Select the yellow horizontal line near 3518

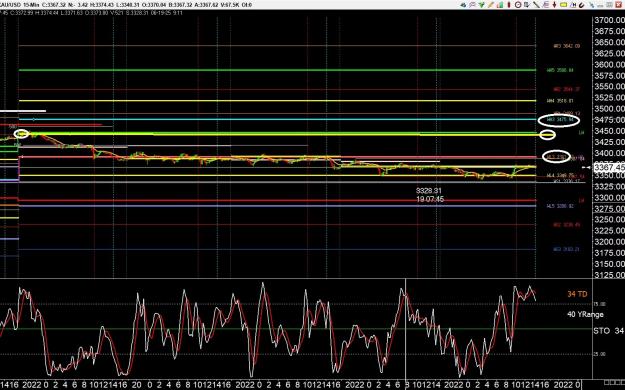(277, 100)
